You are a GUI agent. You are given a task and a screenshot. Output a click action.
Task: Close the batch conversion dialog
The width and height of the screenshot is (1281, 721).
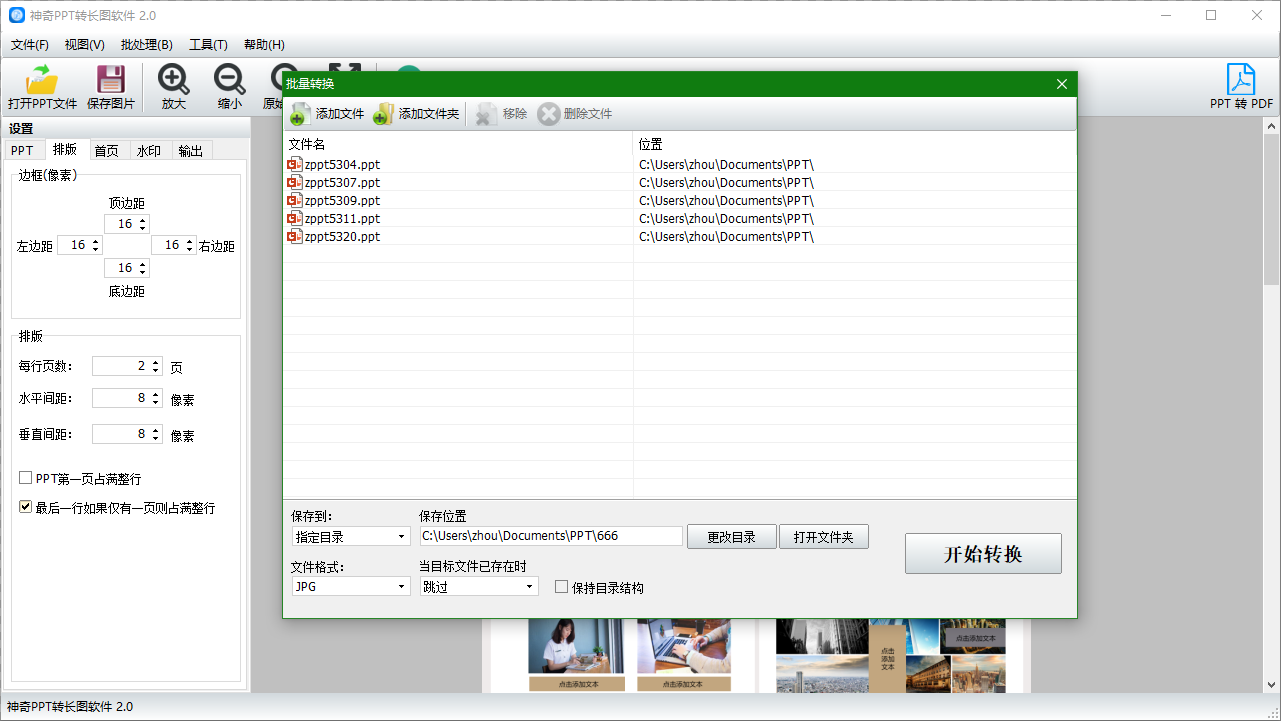[x=1062, y=84]
